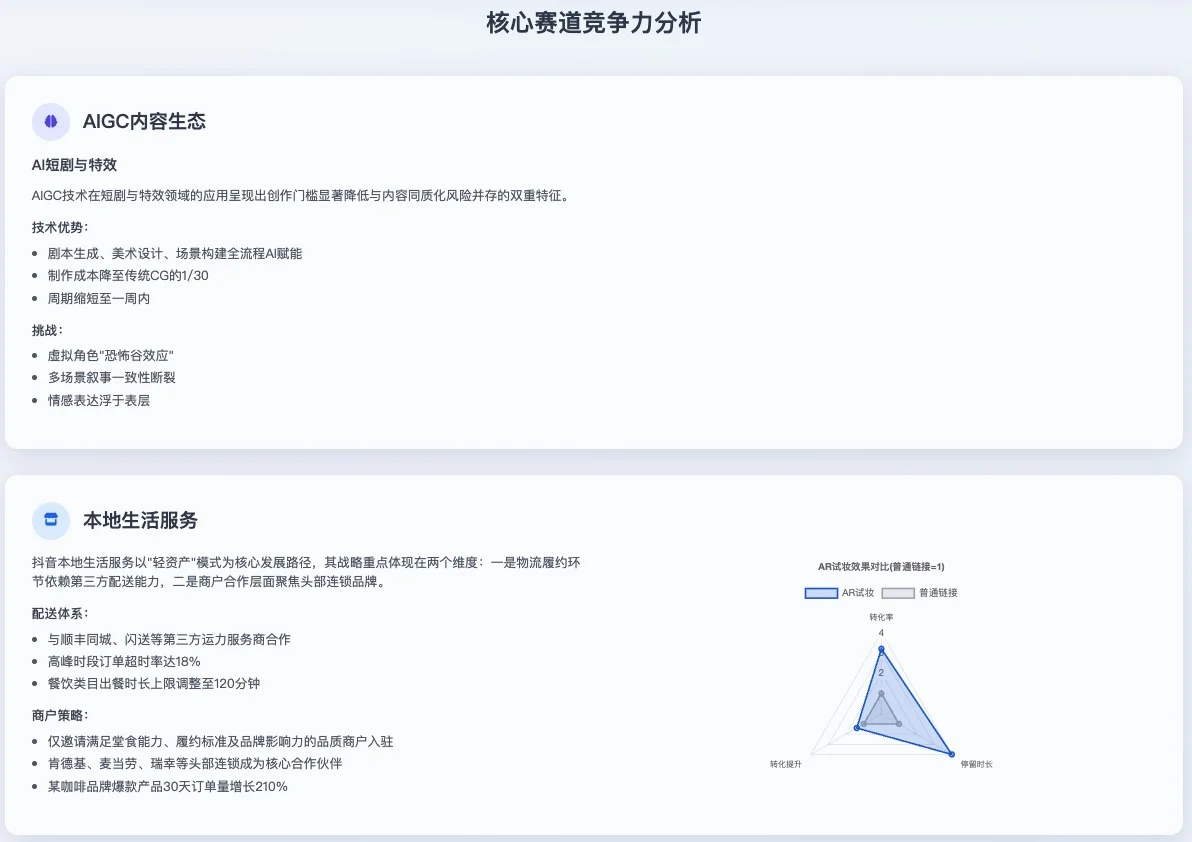This screenshot has height=842, width=1192.
Task: Click the circular purple icon badge in AIGC card
Action: click(51, 121)
